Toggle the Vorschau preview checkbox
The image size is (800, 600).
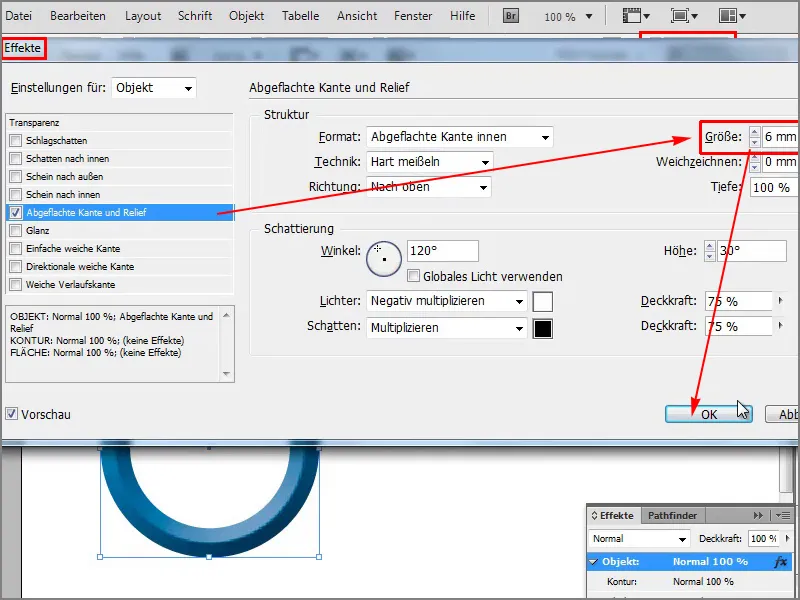(x=12, y=414)
